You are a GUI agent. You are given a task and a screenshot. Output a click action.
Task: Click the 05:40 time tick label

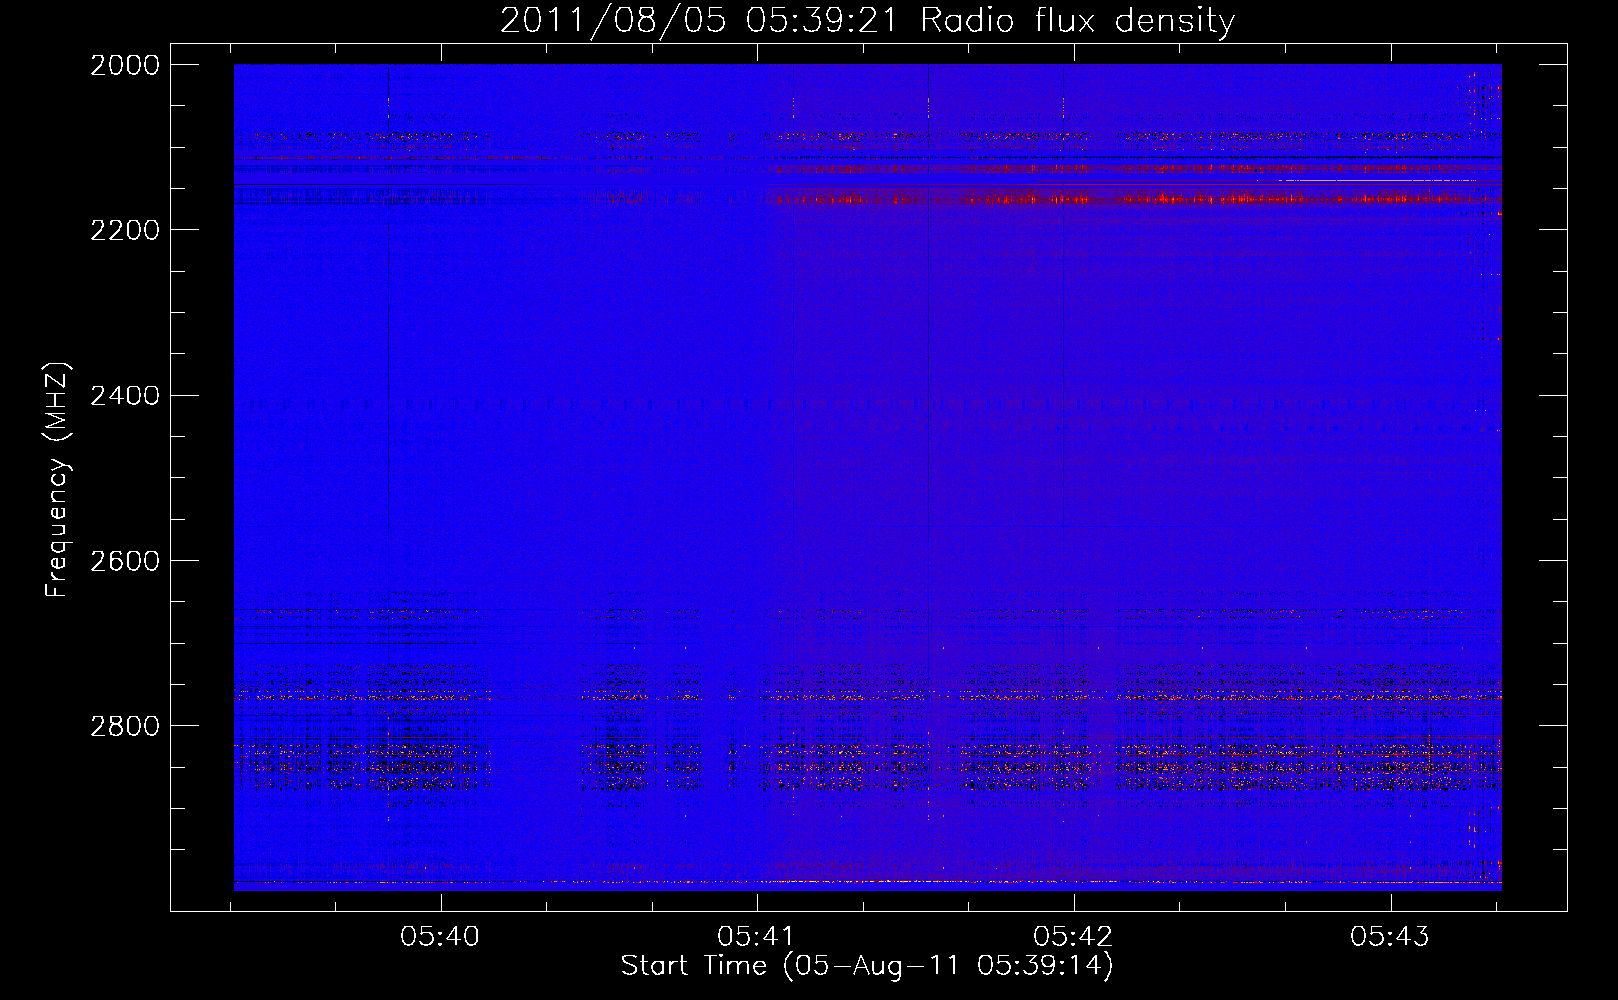pos(440,937)
